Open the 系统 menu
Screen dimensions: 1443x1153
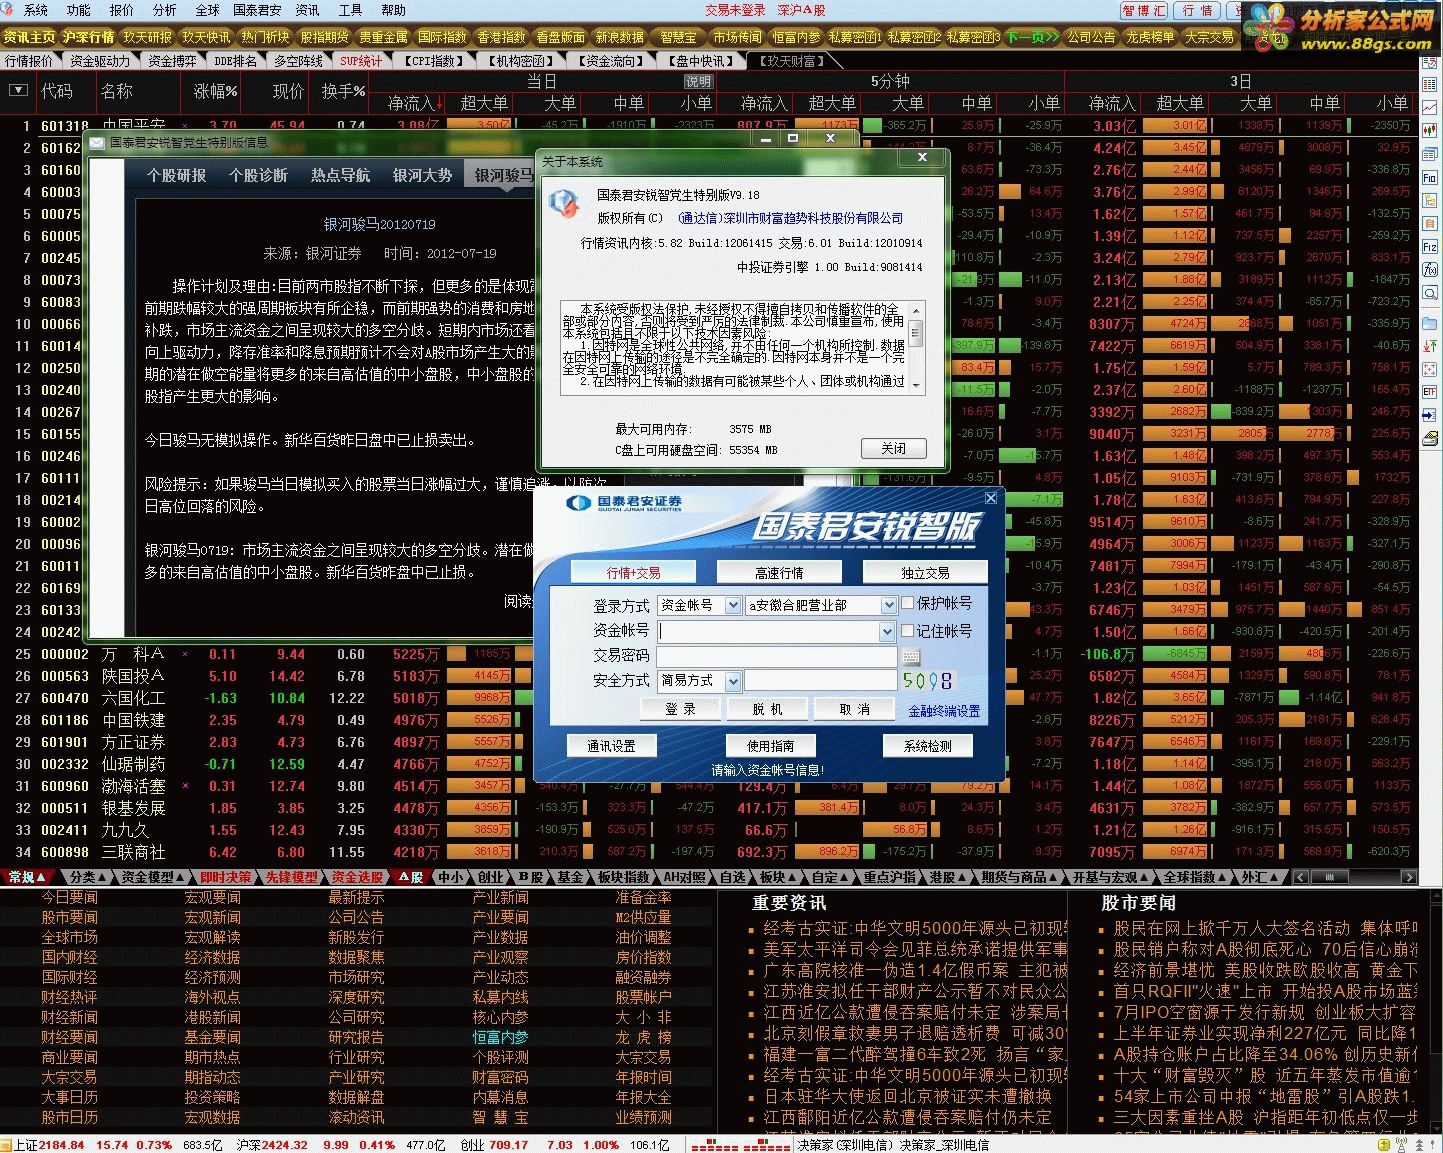click(35, 10)
